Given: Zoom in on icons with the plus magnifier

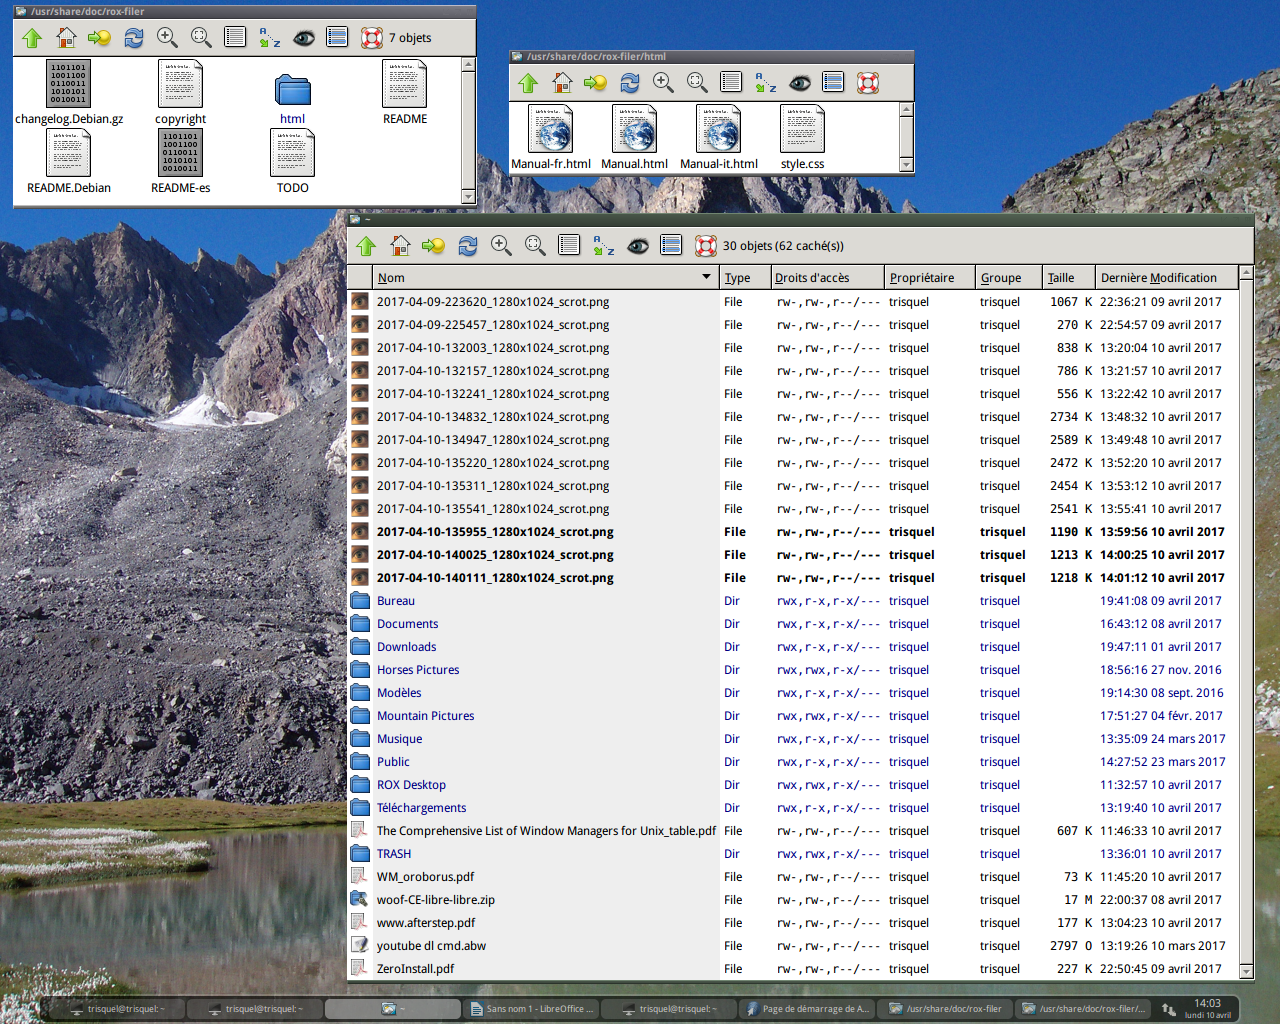Looking at the screenshot, I should 501,244.
